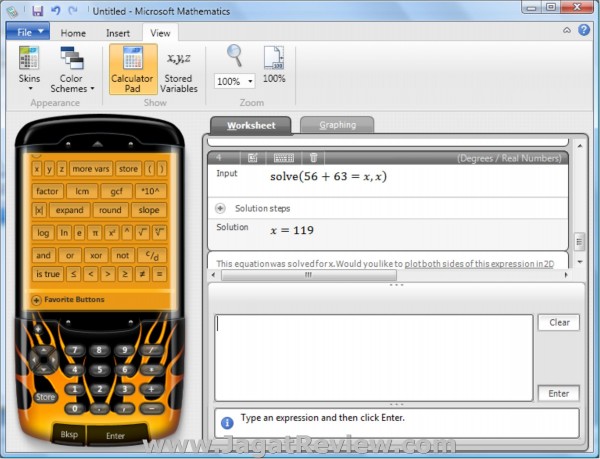Click the directional pad on calculator

[x=44, y=360]
